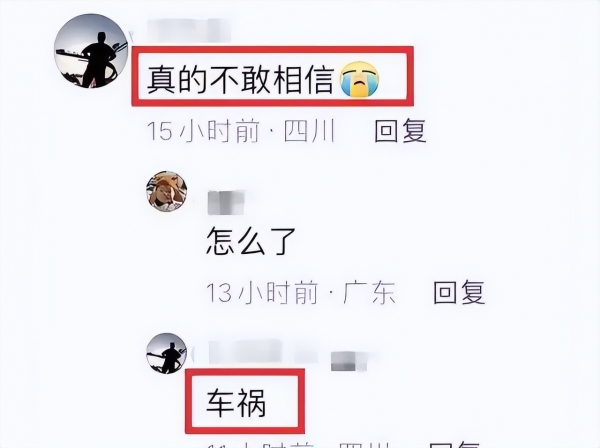Click 回复 next to 四川
The height and width of the screenshot is (448, 600).
[x=400, y=131]
